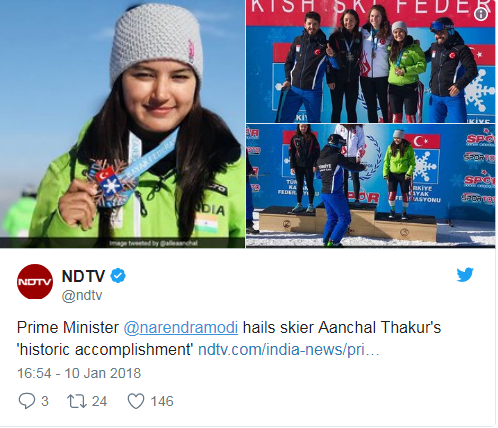Screen dimensions: 498x428
Task: Open the @ndtv handle
Action: click(82, 296)
